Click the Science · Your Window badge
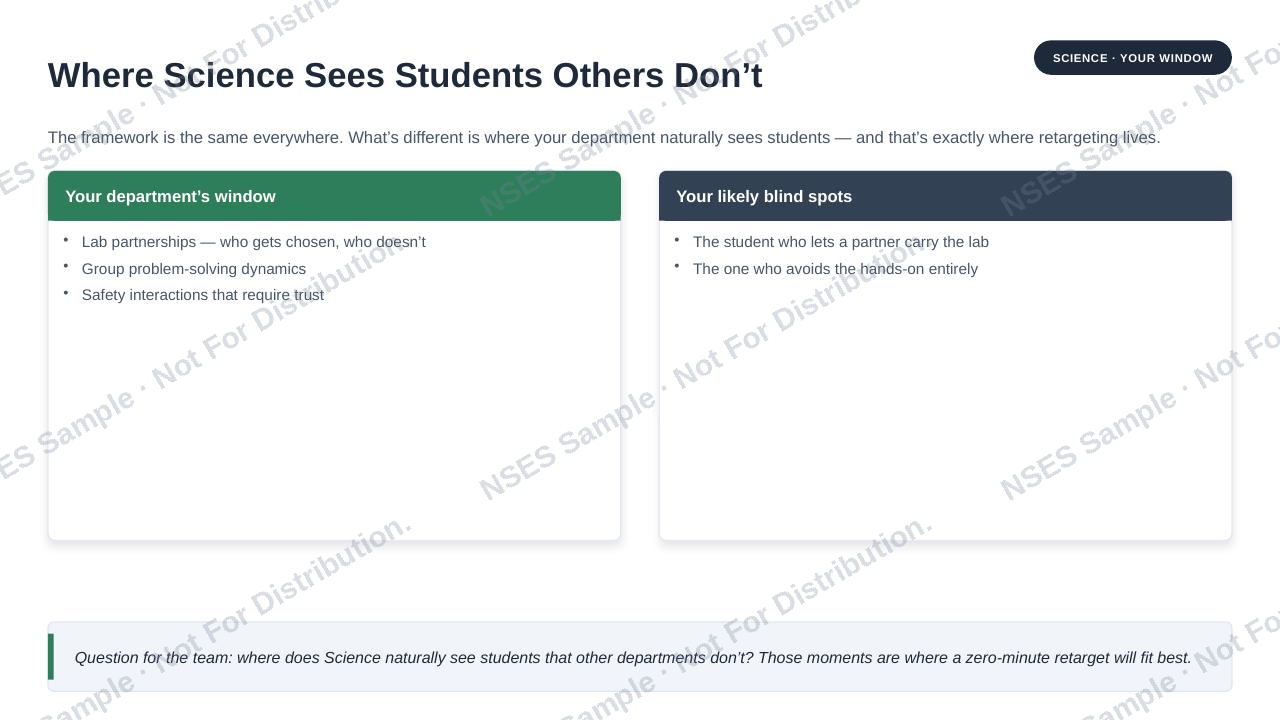Viewport: 1280px width, 720px height. (1132, 58)
